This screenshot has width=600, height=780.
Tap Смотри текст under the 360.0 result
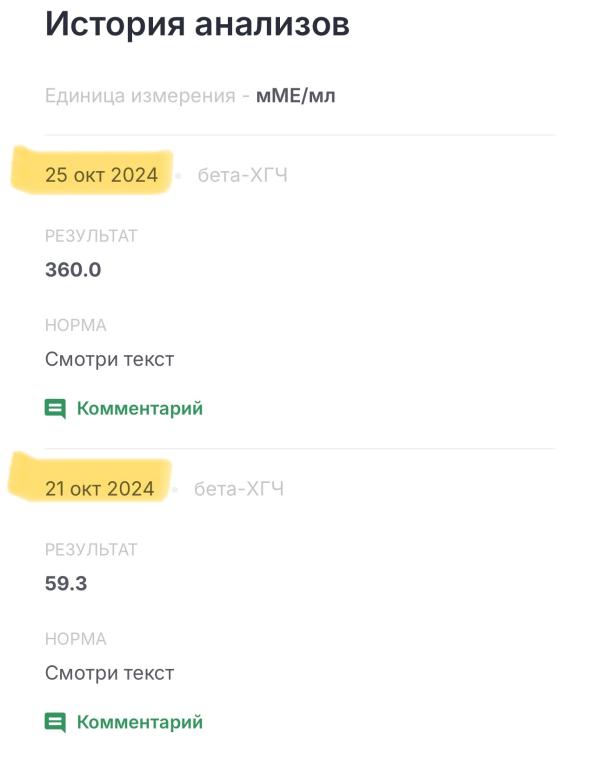(x=109, y=360)
